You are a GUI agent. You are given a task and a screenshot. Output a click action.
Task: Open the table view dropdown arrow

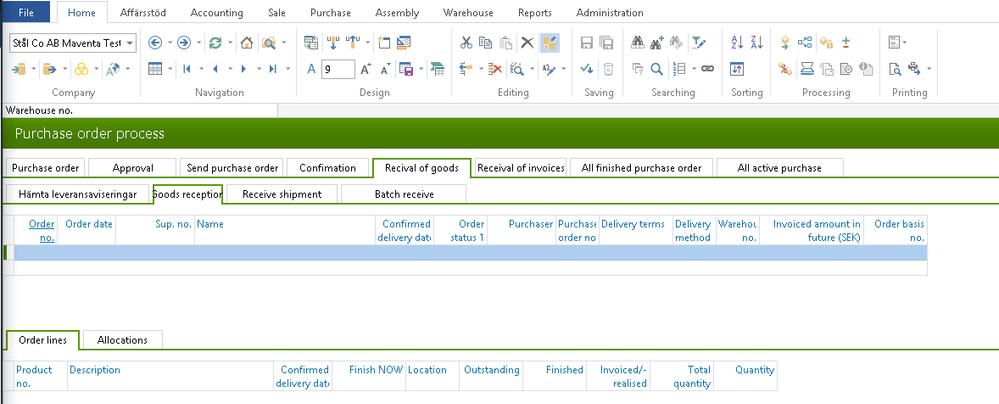[x=171, y=69]
